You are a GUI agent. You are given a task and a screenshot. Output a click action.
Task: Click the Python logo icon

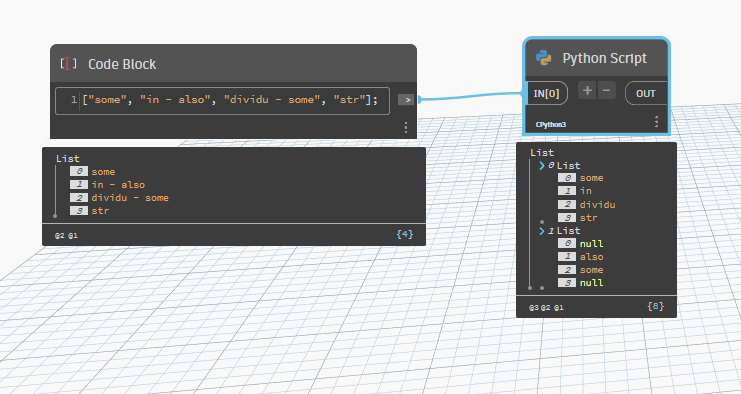(x=543, y=58)
